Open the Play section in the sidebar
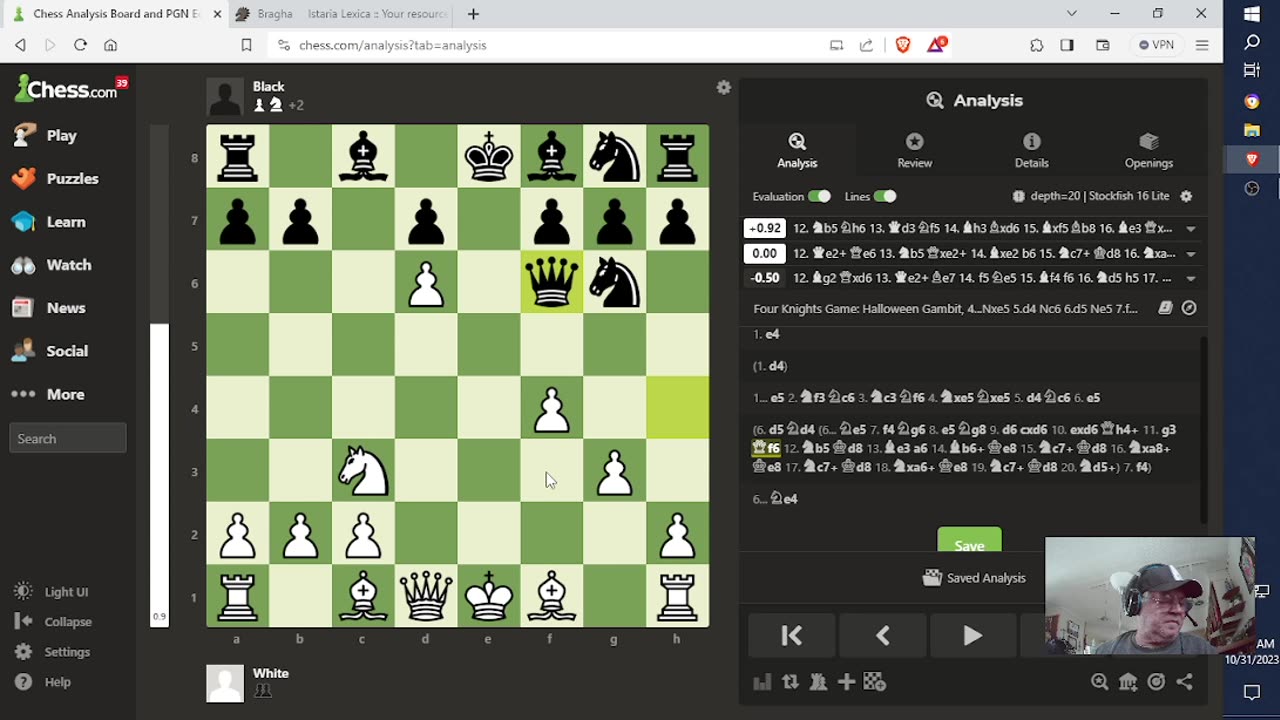The width and height of the screenshot is (1280, 720). (44, 135)
